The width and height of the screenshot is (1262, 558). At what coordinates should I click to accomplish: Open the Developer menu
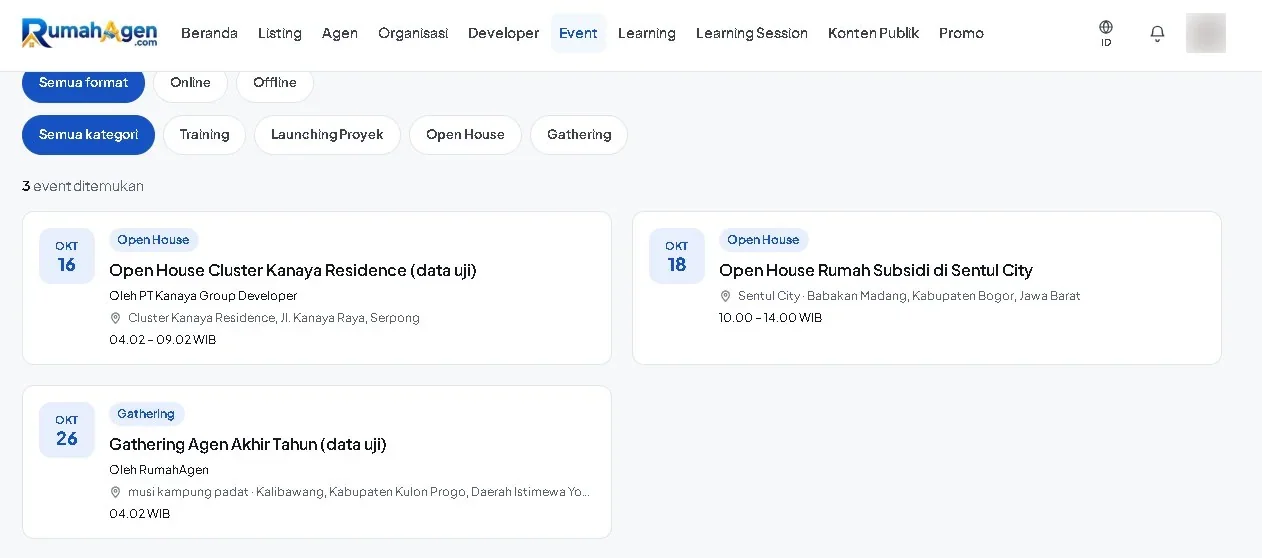(503, 33)
